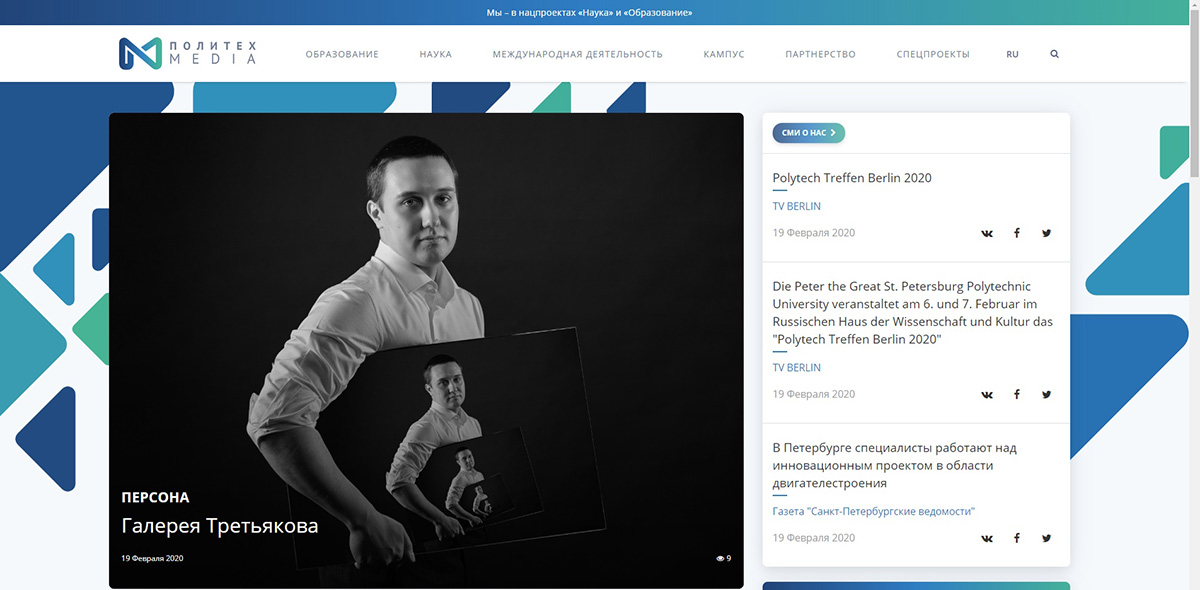The height and width of the screenshot is (590, 1200).
Task: Share the двигателестроения article on Facebook
Action: click(x=1017, y=538)
